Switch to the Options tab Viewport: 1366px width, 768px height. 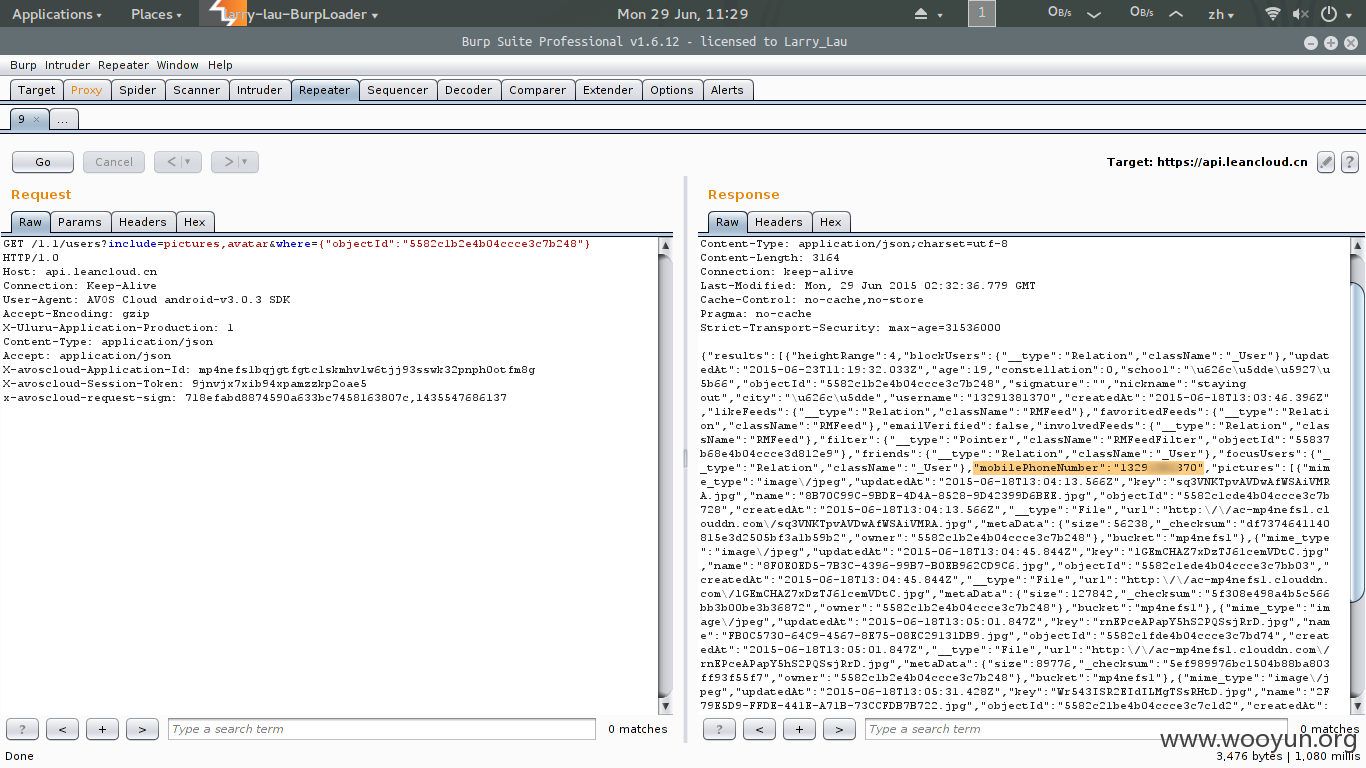pyautogui.click(x=672, y=90)
